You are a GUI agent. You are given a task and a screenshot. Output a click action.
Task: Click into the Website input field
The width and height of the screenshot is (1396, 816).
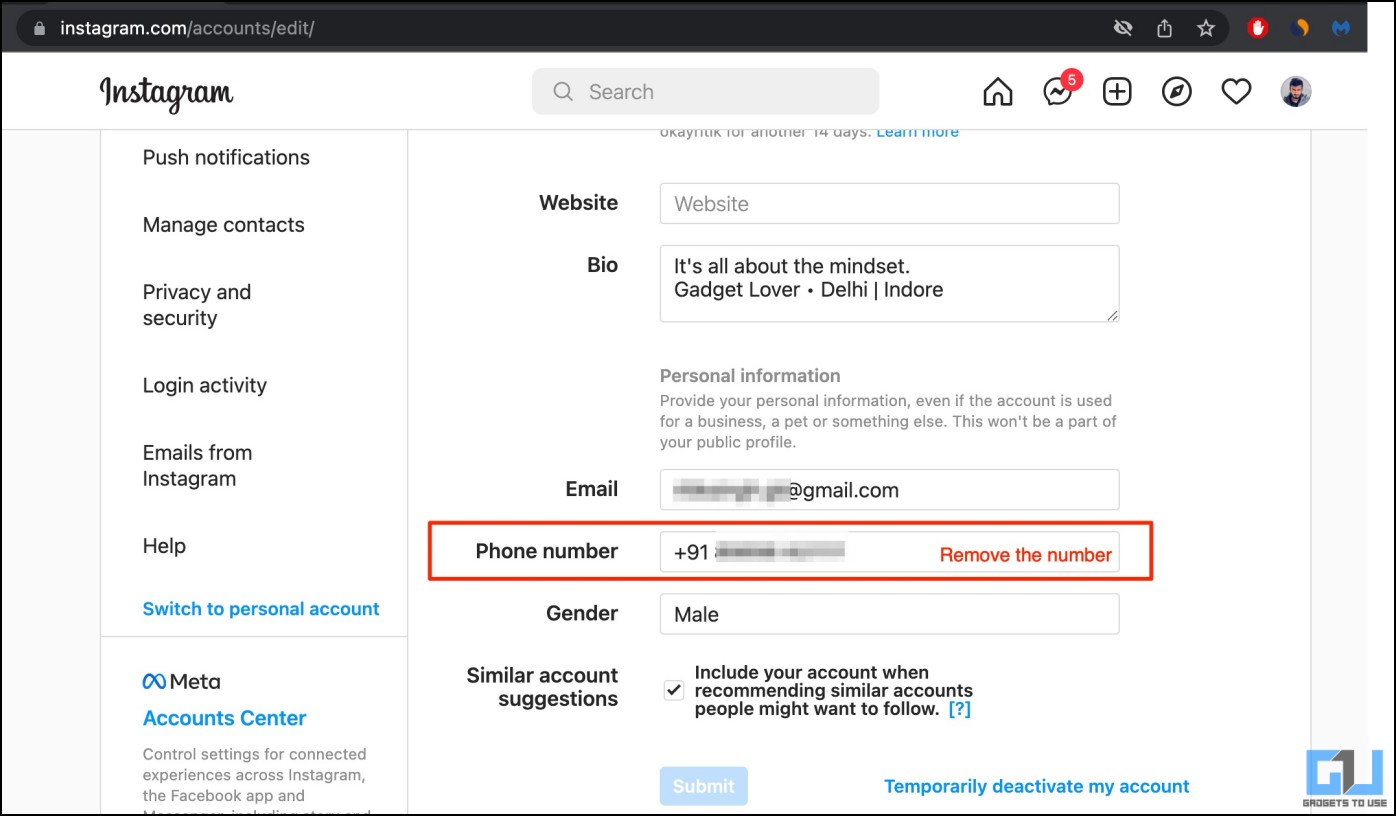click(x=889, y=203)
